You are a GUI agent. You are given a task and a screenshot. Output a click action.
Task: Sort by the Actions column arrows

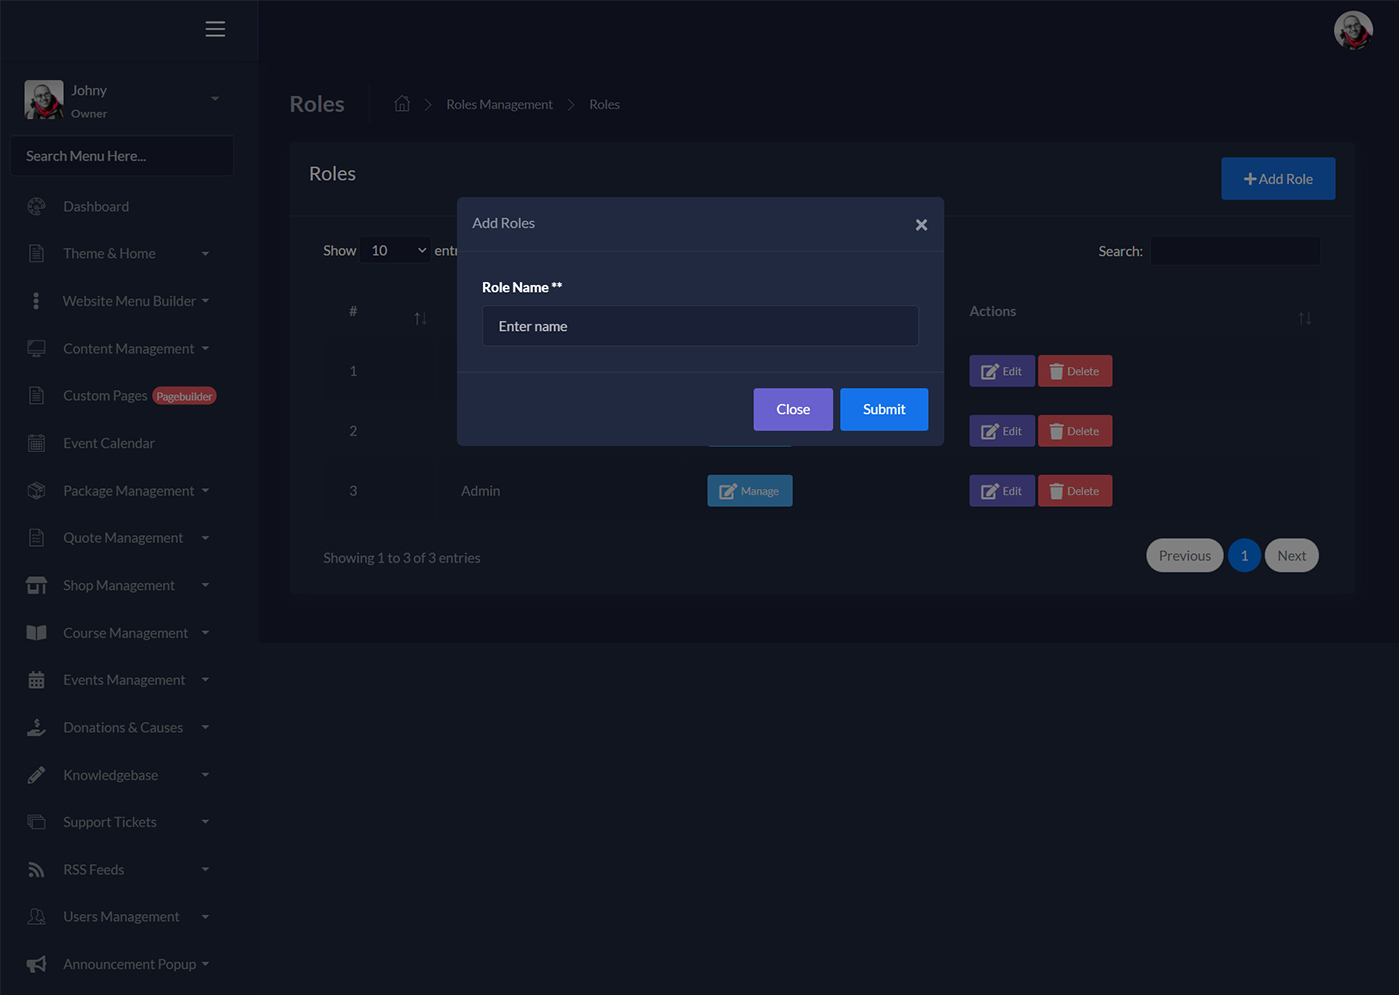pos(1304,318)
